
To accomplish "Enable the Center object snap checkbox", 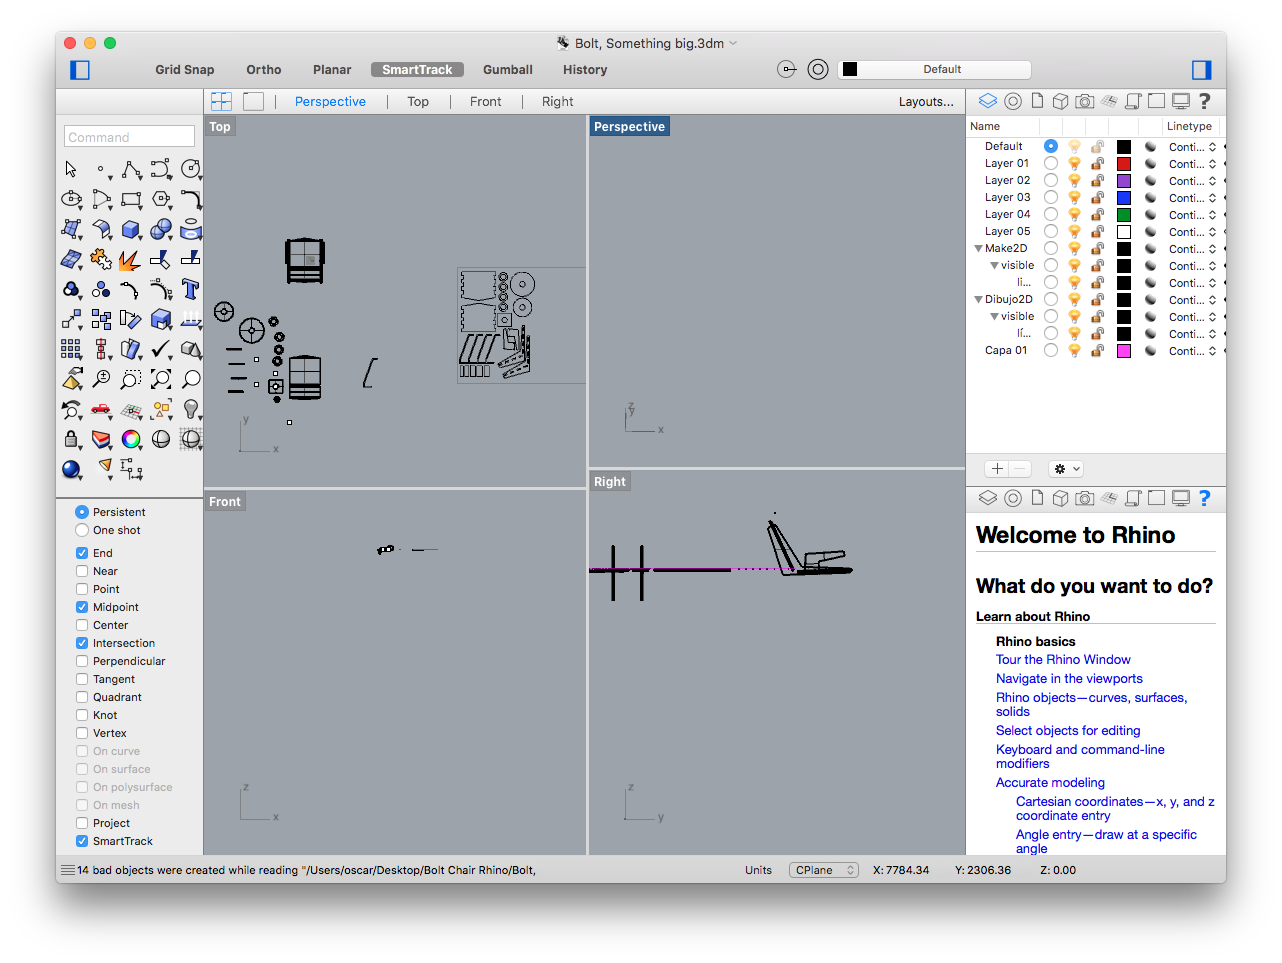I will (x=82, y=625).
